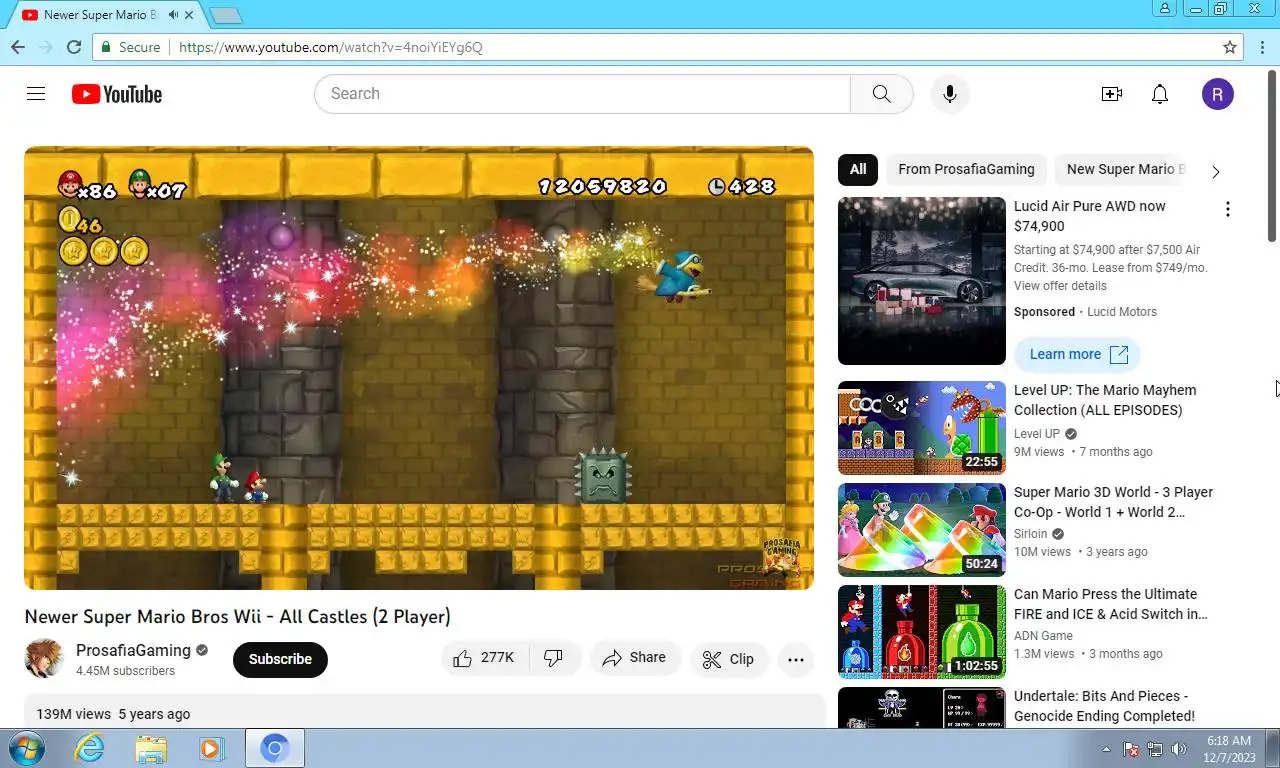The height and width of the screenshot is (768, 1280).
Task: Open Can Mario Press the Ultimate title
Action: (1111, 604)
